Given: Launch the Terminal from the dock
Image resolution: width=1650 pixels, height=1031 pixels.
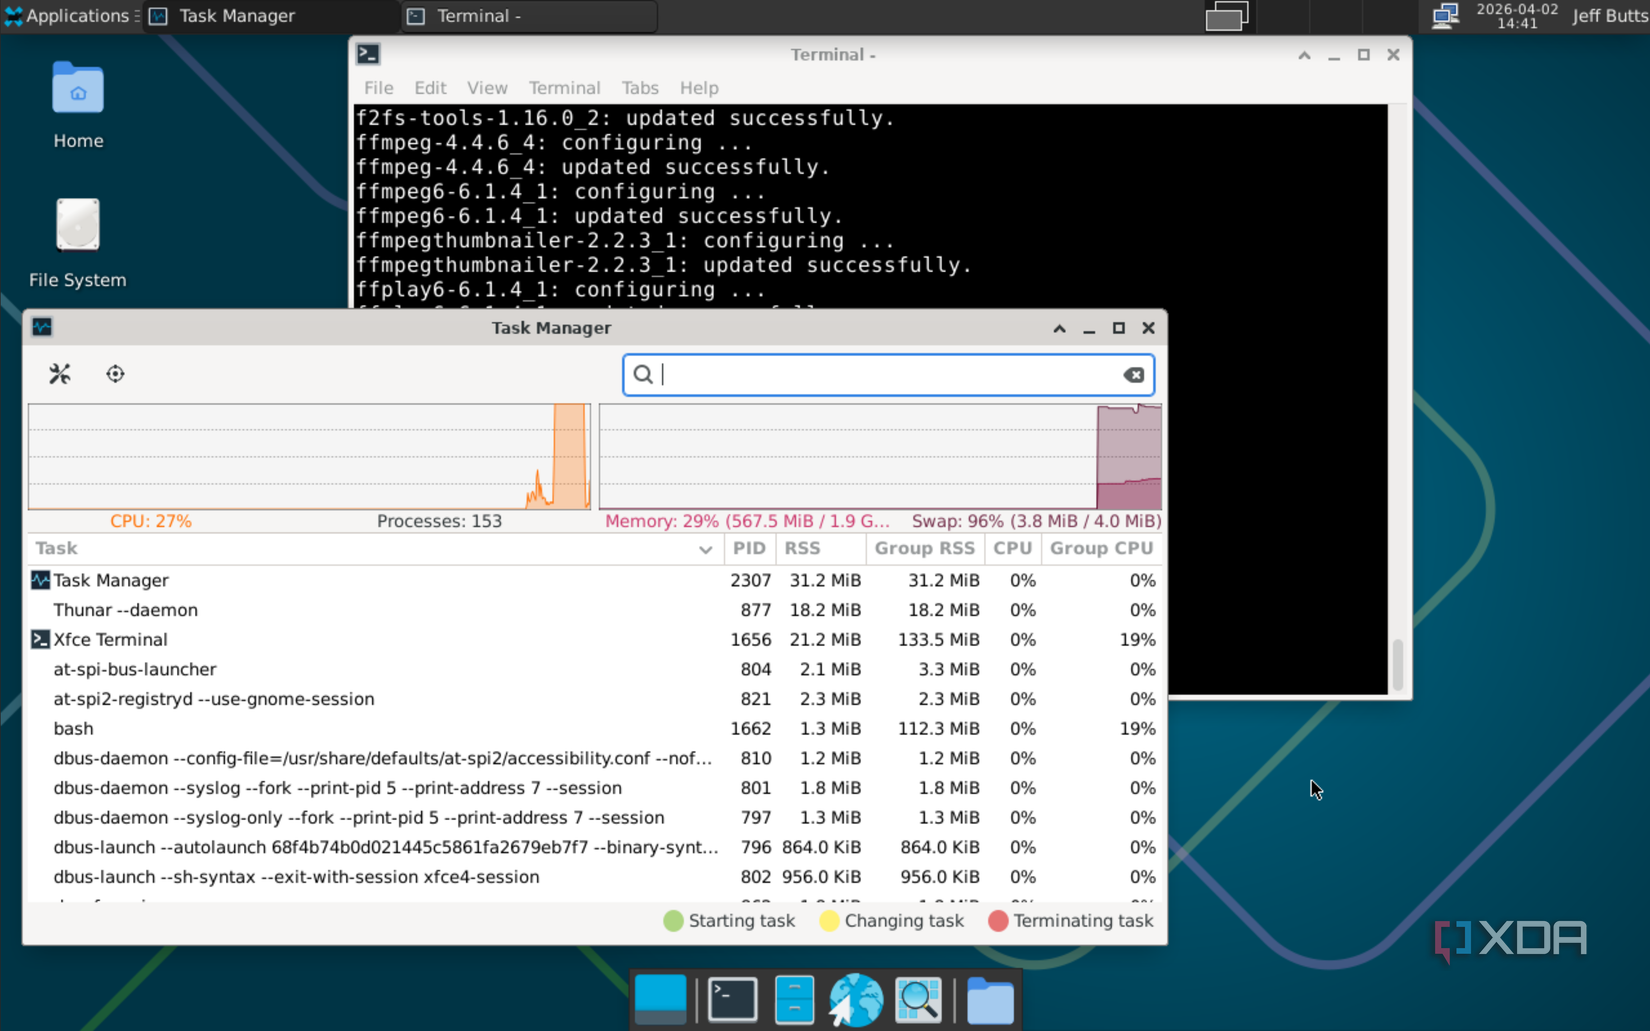Looking at the screenshot, I should point(731,999).
